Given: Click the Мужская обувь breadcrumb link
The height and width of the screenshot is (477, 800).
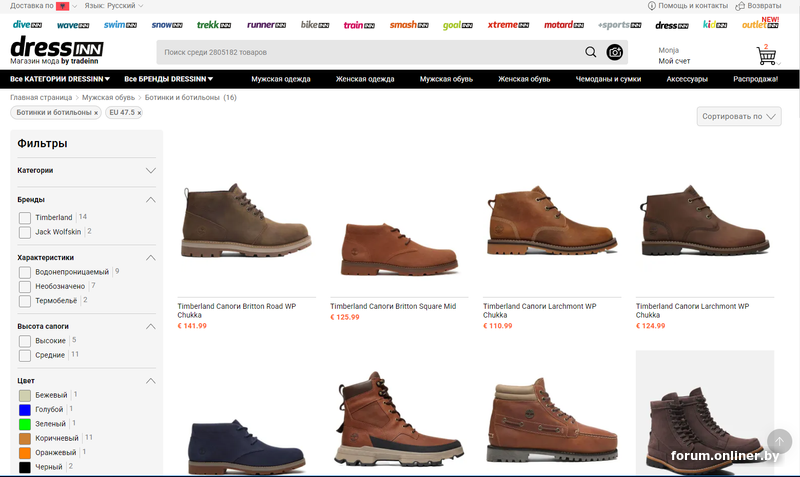Looking at the screenshot, I should pyautogui.click(x=108, y=97).
